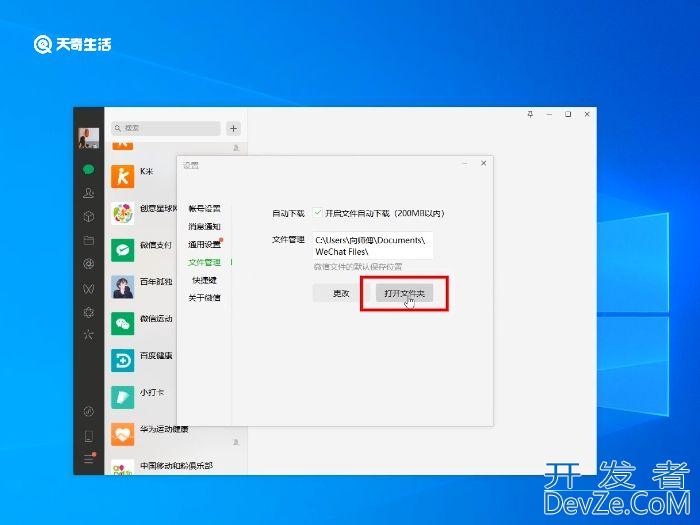Open the 华为运动健康 chat avatar

click(x=122, y=434)
